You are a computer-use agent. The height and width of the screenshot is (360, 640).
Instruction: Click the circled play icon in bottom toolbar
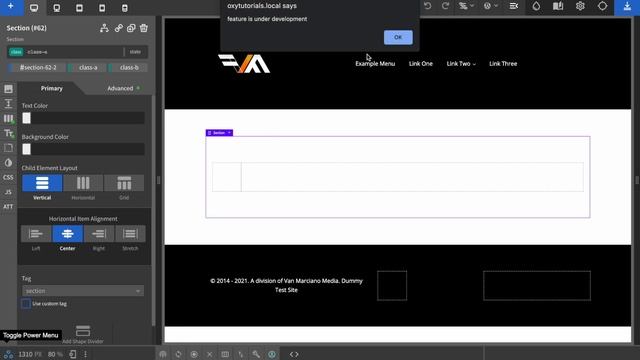(194, 354)
